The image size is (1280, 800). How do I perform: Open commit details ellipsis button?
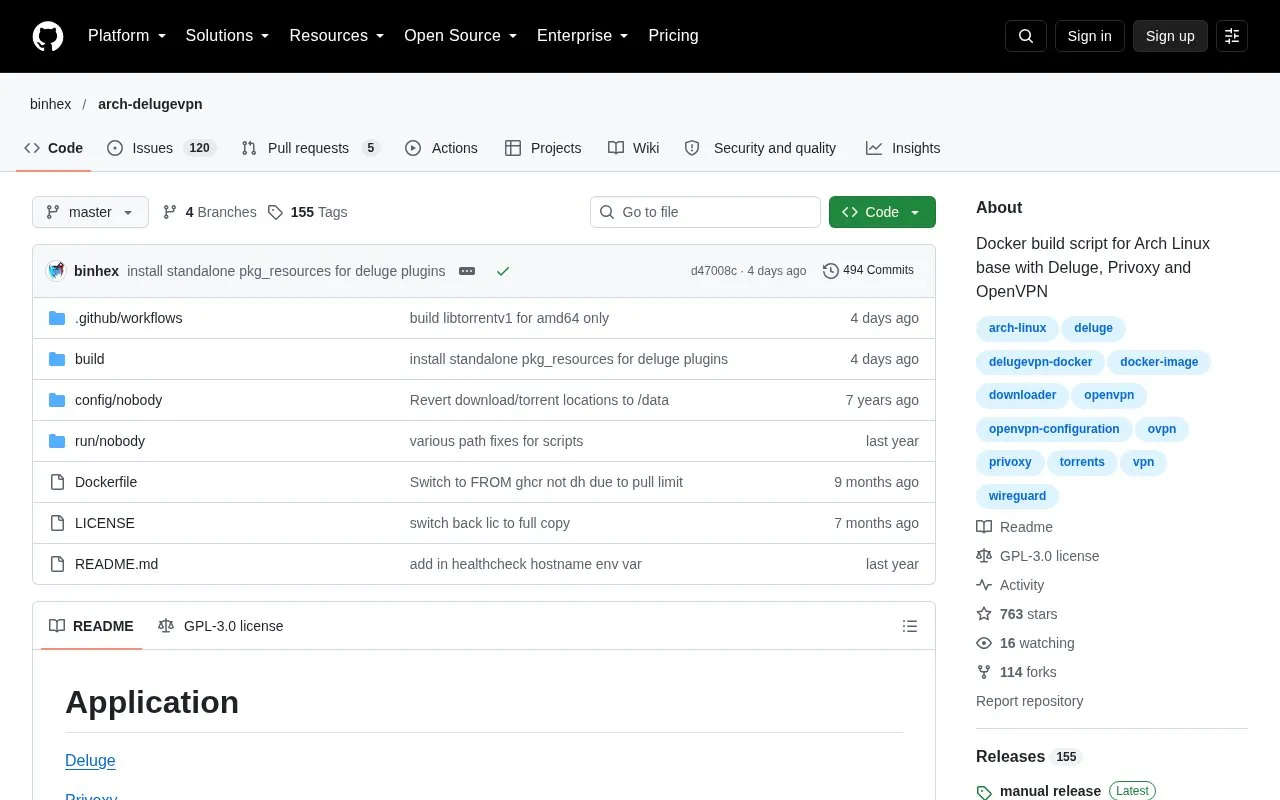click(x=467, y=271)
